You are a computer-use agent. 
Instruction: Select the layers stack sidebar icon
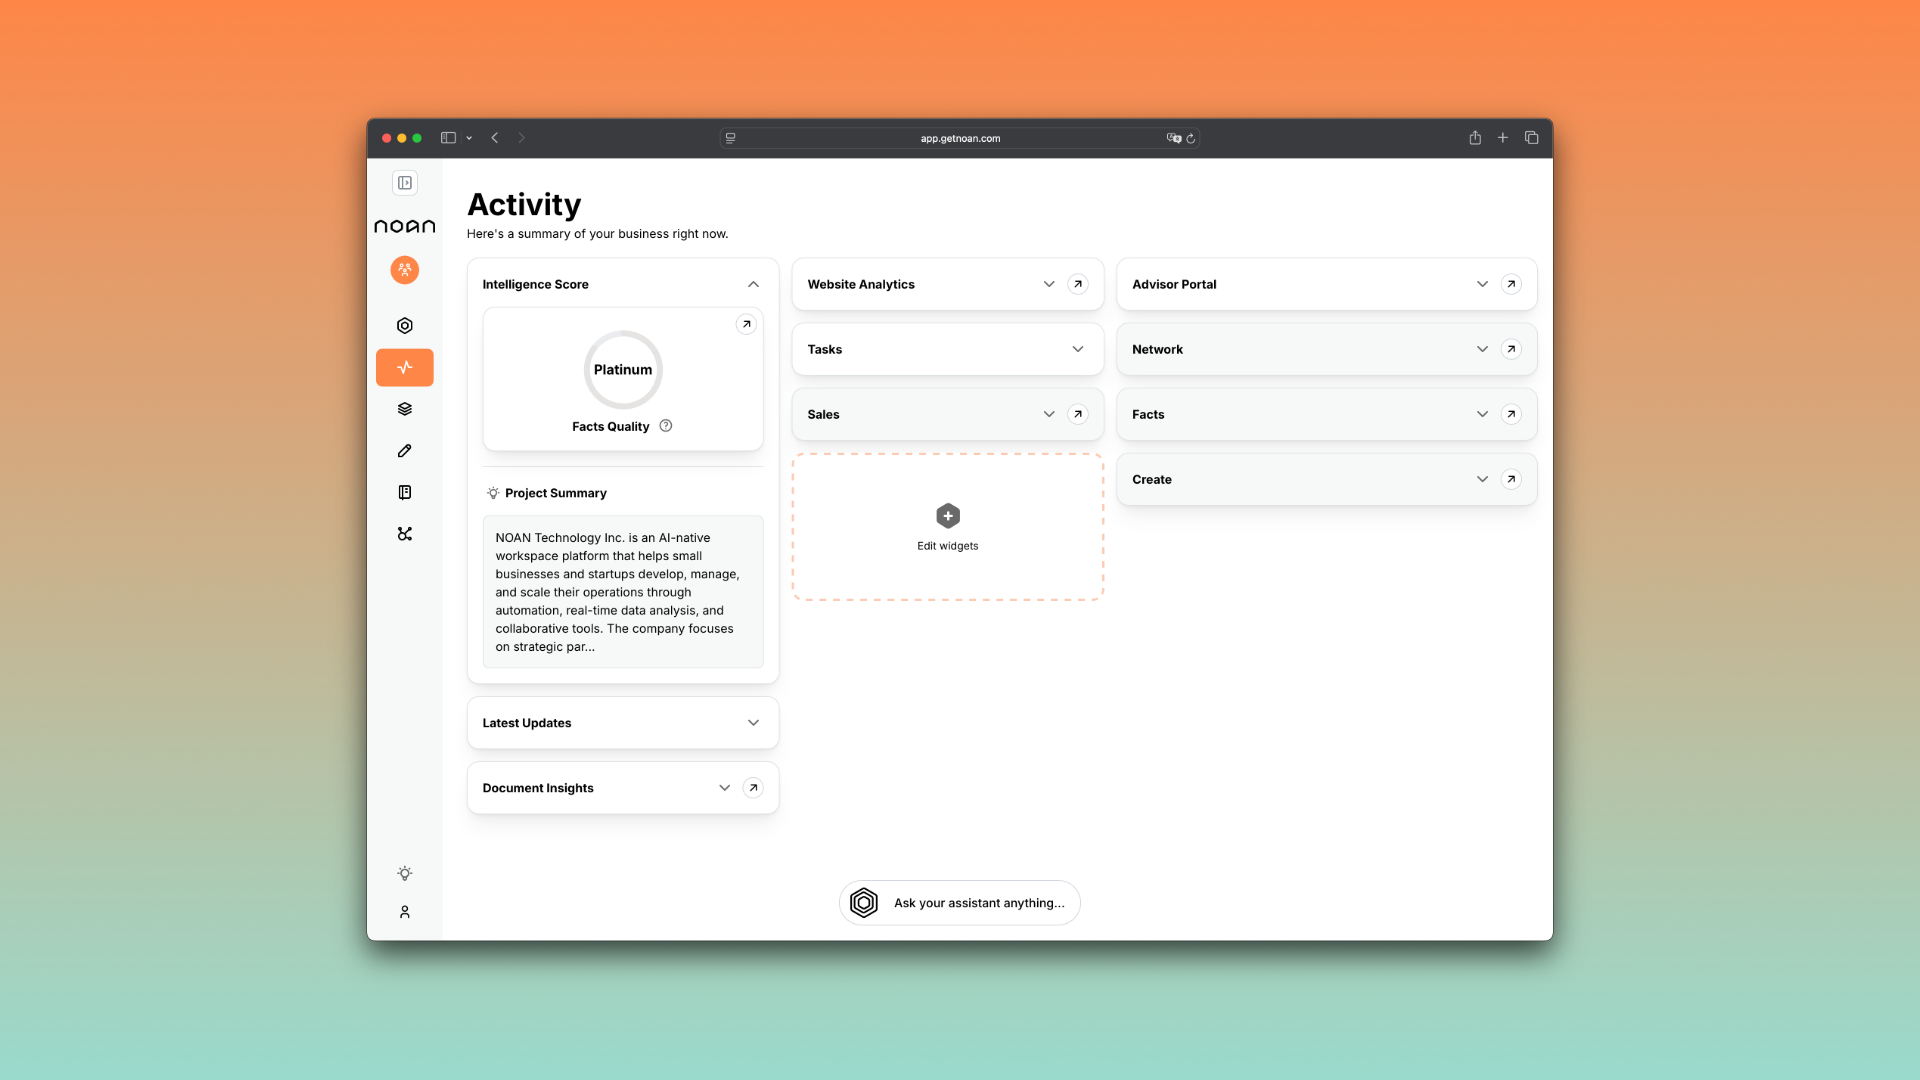click(x=404, y=409)
